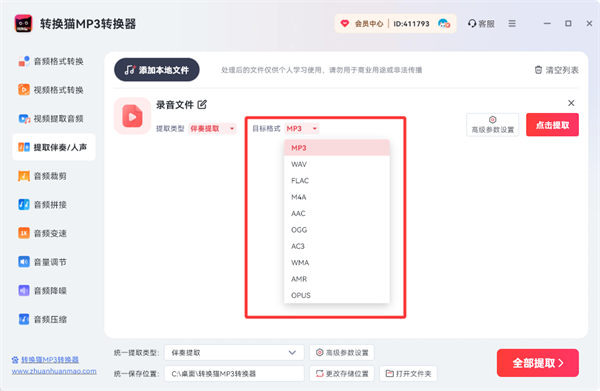Click the 会员中心 heart icon

coord(345,24)
